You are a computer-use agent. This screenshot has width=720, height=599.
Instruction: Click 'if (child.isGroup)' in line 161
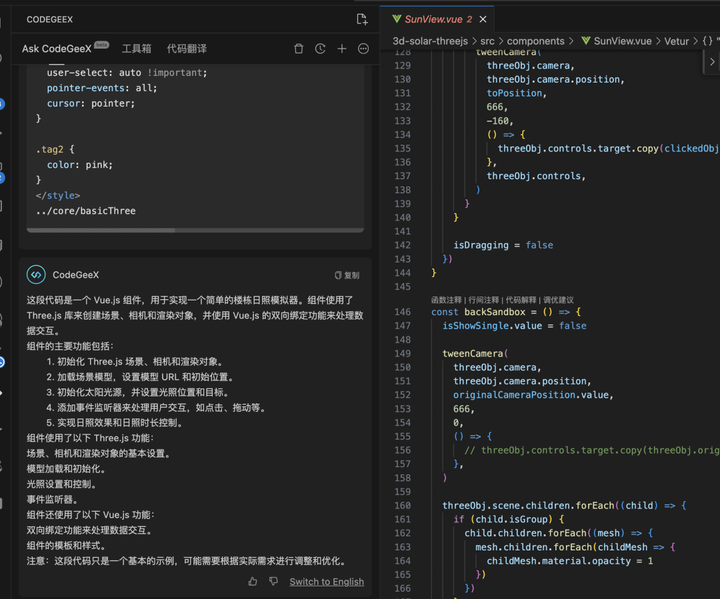pos(503,519)
